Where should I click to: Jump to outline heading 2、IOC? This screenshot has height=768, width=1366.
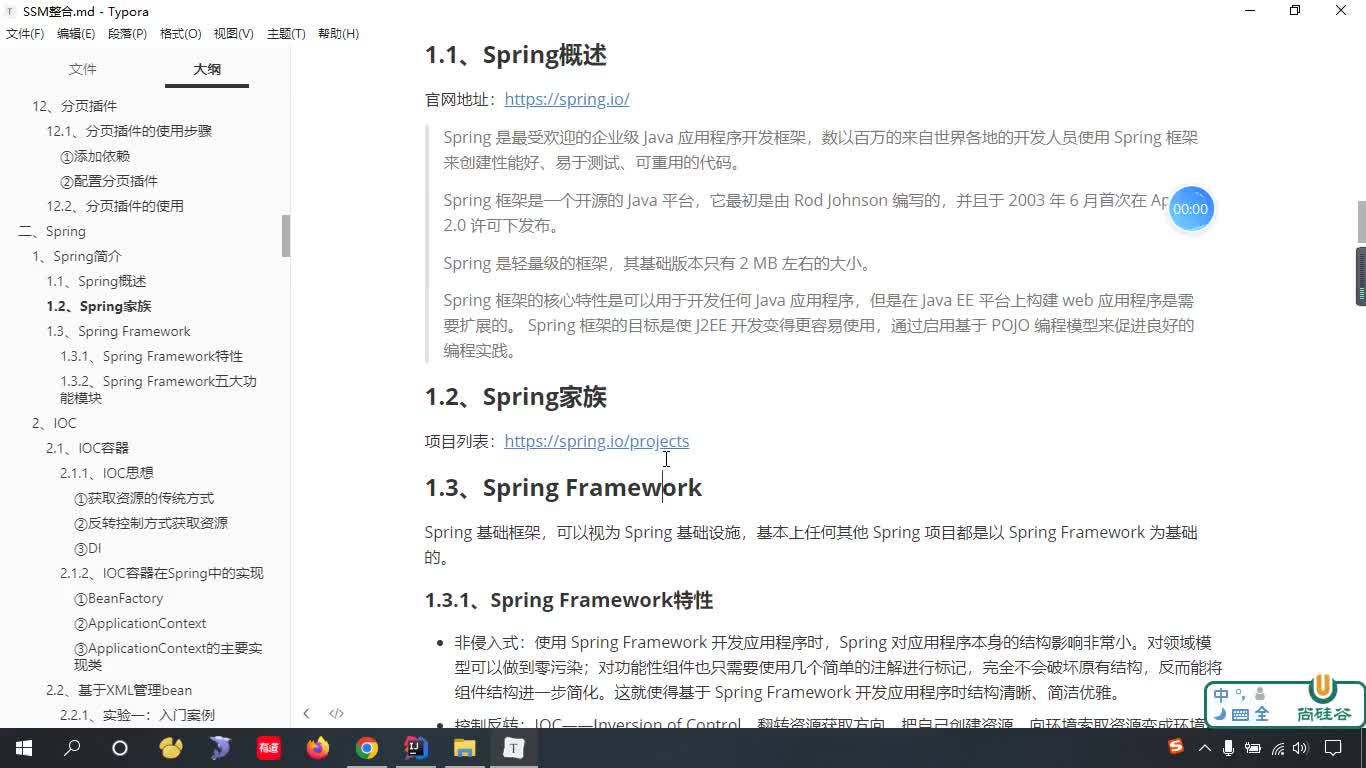point(54,423)
